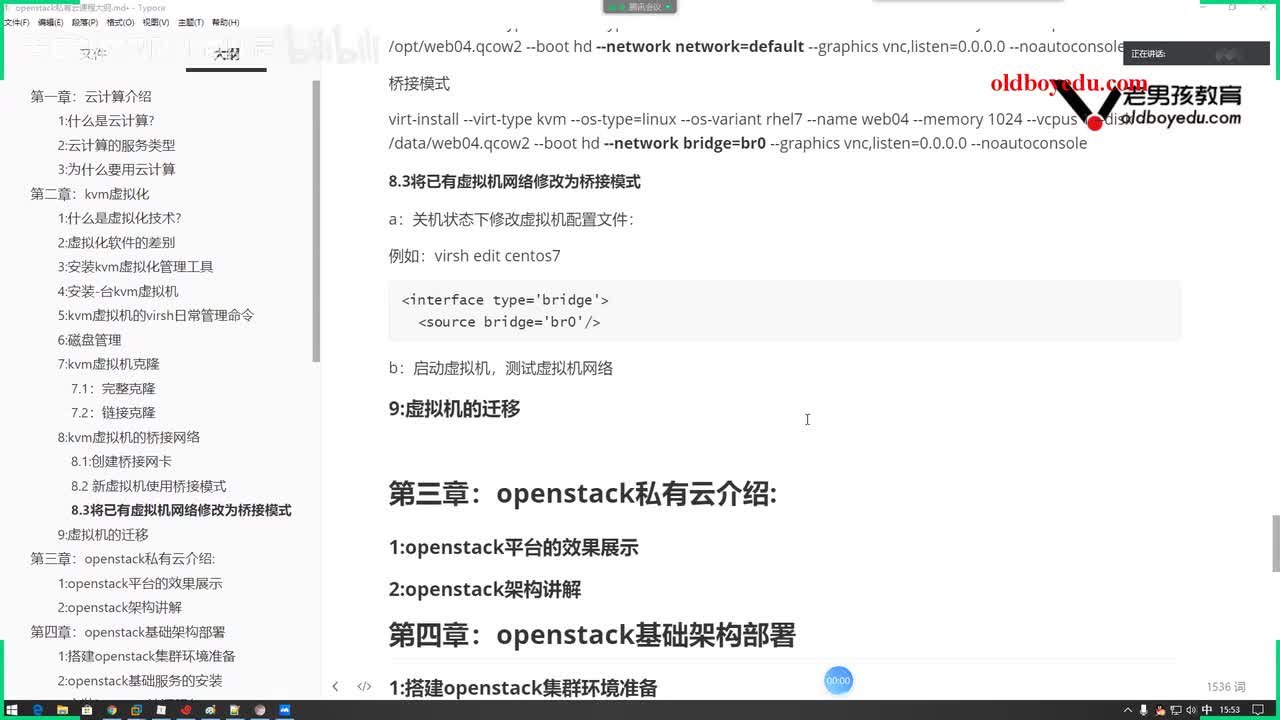
Task: Jump to outline item 1:openstack平台的效果展示
Action: pos(140,583)
